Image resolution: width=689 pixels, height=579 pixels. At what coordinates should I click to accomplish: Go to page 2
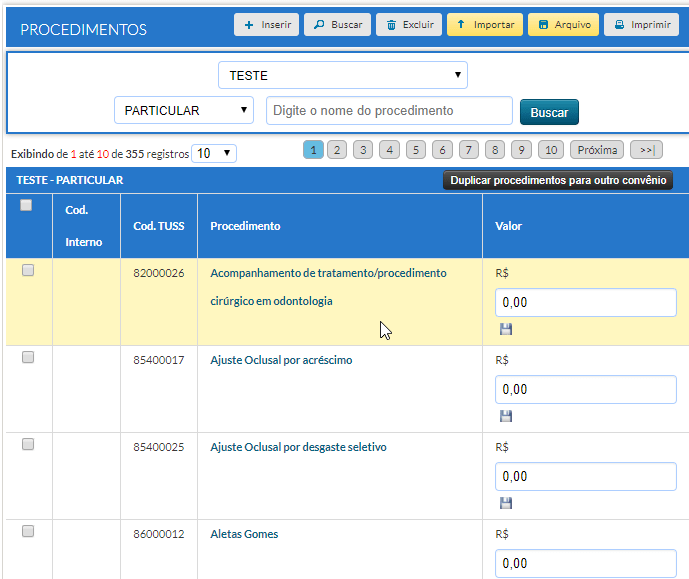(337, 150)
